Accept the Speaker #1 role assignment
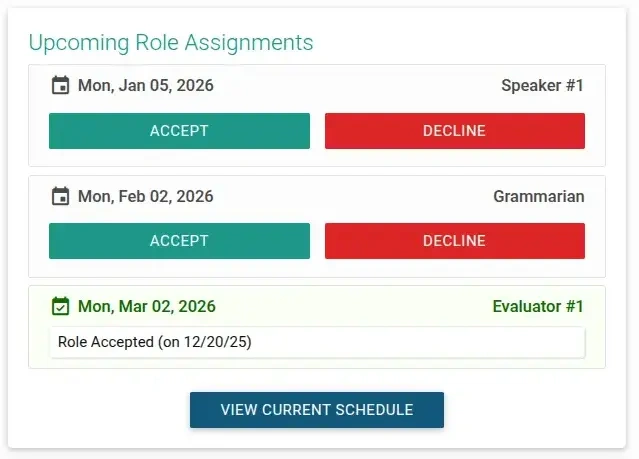The width and height of the screenshot is (639, 459). tap(179, 131)
